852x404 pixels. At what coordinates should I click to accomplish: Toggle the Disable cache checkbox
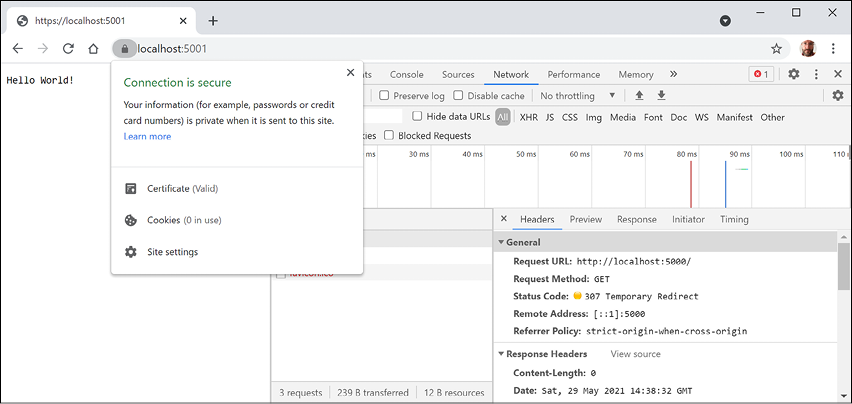pyautogui.click(x=459, y=96)
